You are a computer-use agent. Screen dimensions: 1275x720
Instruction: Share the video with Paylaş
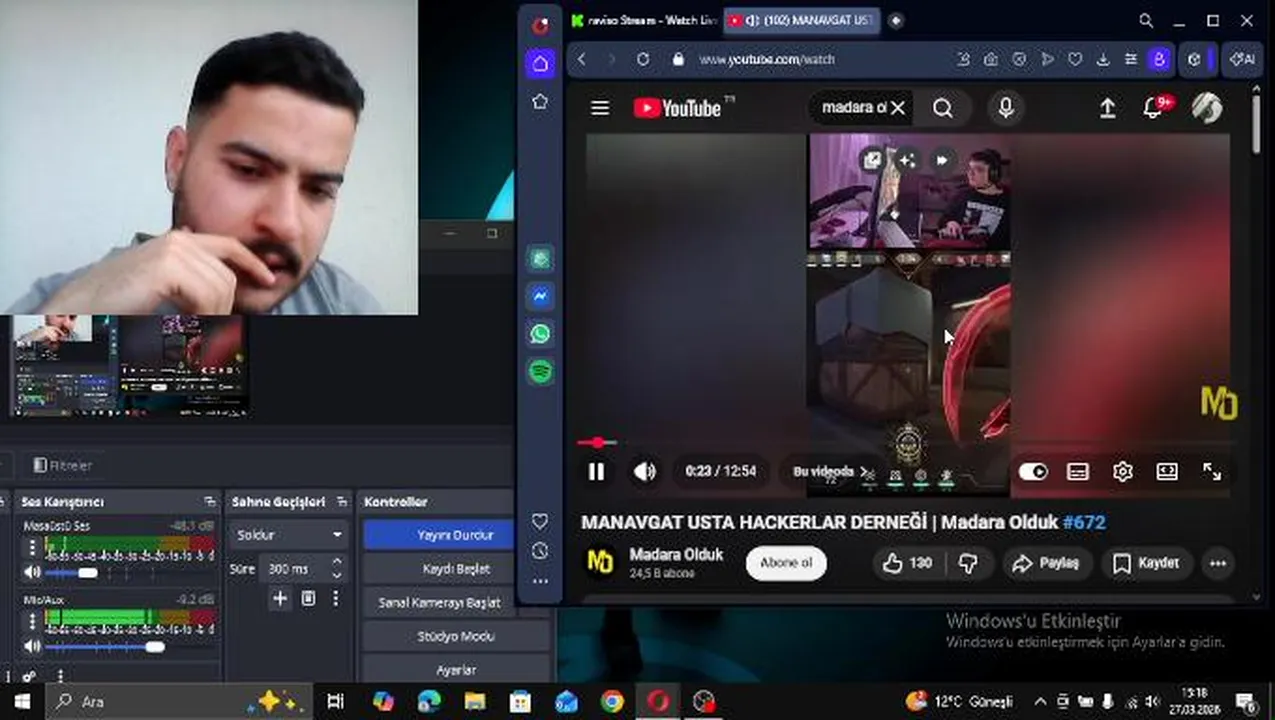pyautogui.click(x=1046, y=563)
